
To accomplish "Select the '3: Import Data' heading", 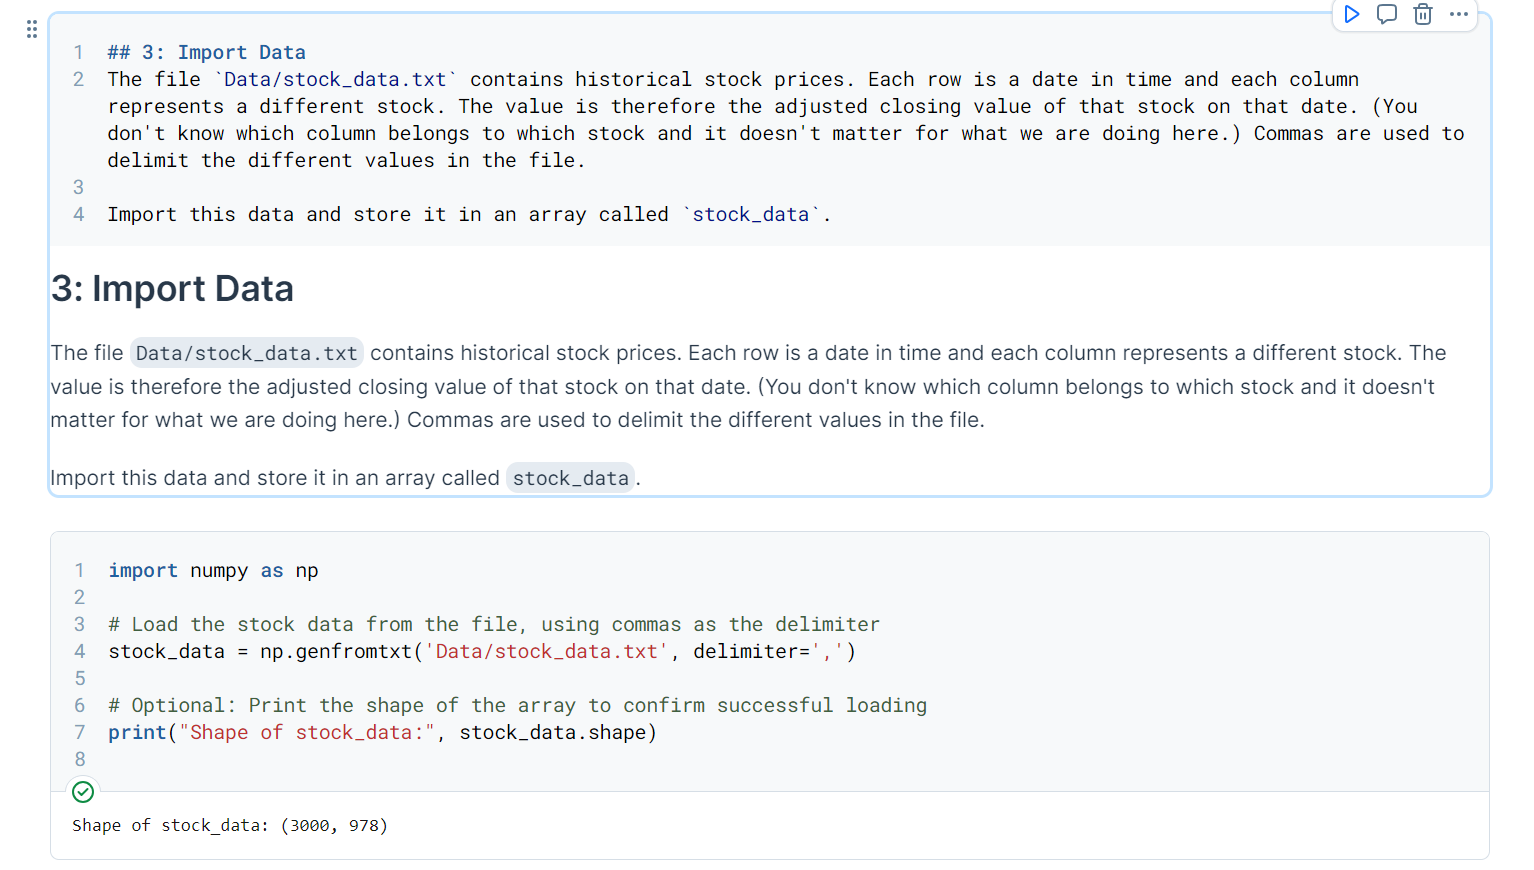I will tap(172, 289).
